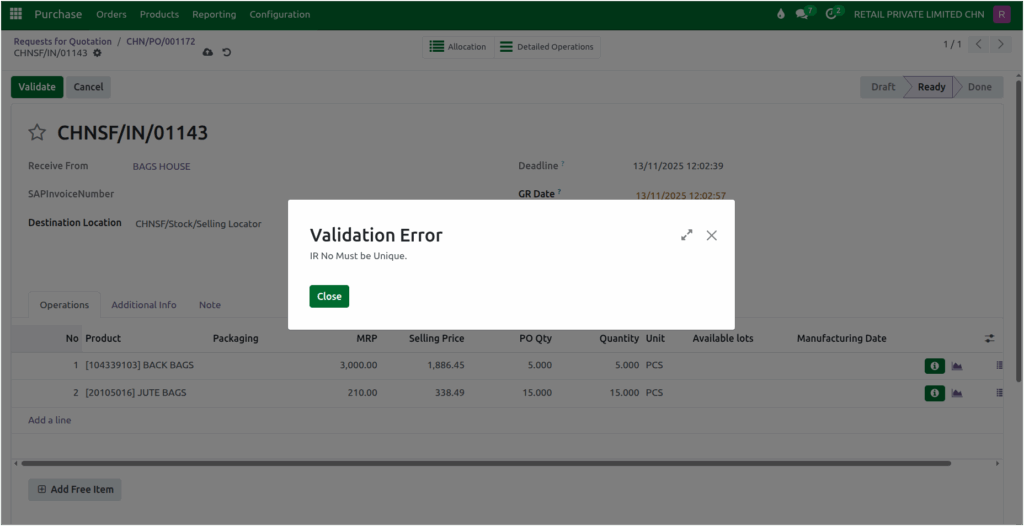This screenshot has height=526, width=1024.
Task: Sort by Quantity column header
Action: 619,338
